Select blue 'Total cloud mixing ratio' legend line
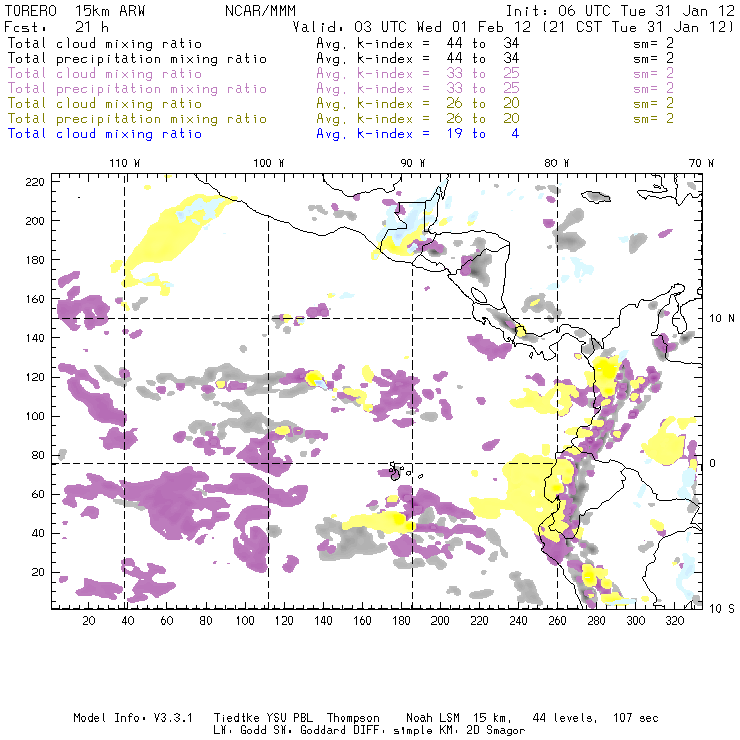 [105, 134]
